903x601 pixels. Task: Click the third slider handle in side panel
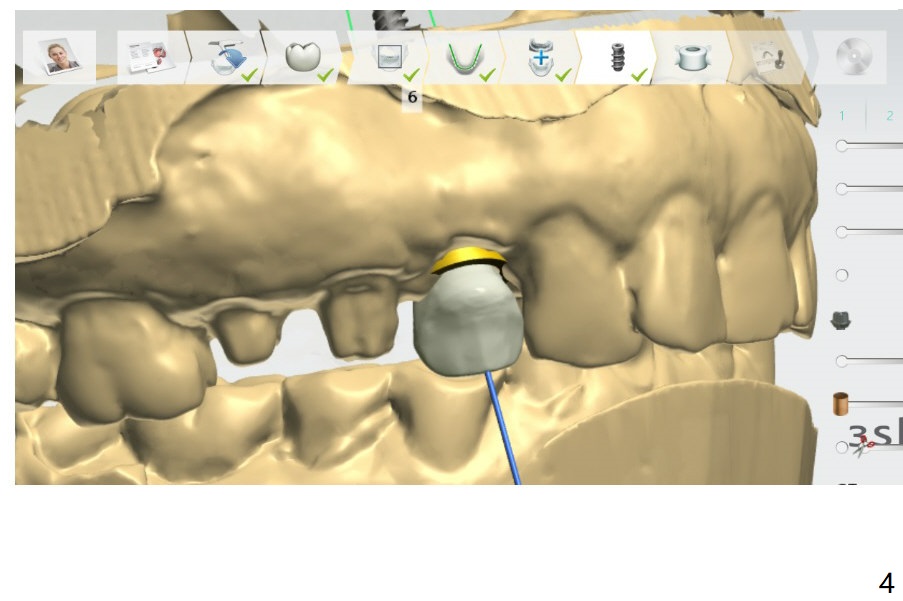tap(842, 232)
